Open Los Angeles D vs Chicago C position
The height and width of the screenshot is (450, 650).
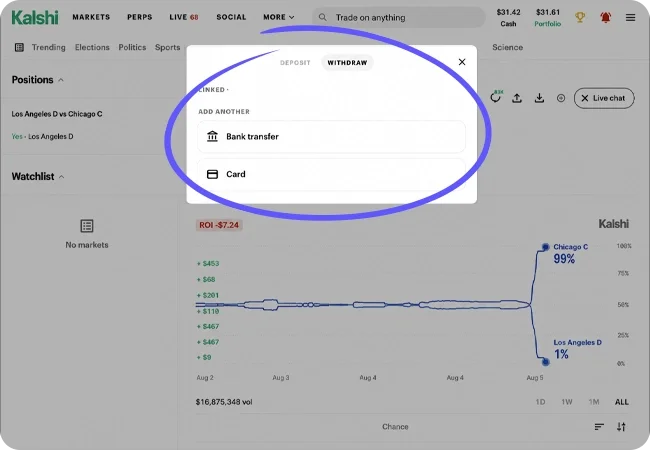pos(57,114)
